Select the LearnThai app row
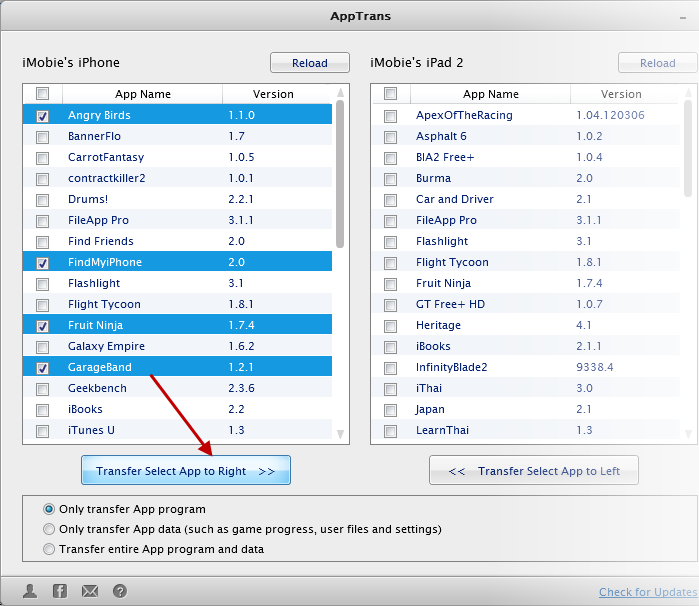Viewport: 699px width, 606px height. pos(526,430)
